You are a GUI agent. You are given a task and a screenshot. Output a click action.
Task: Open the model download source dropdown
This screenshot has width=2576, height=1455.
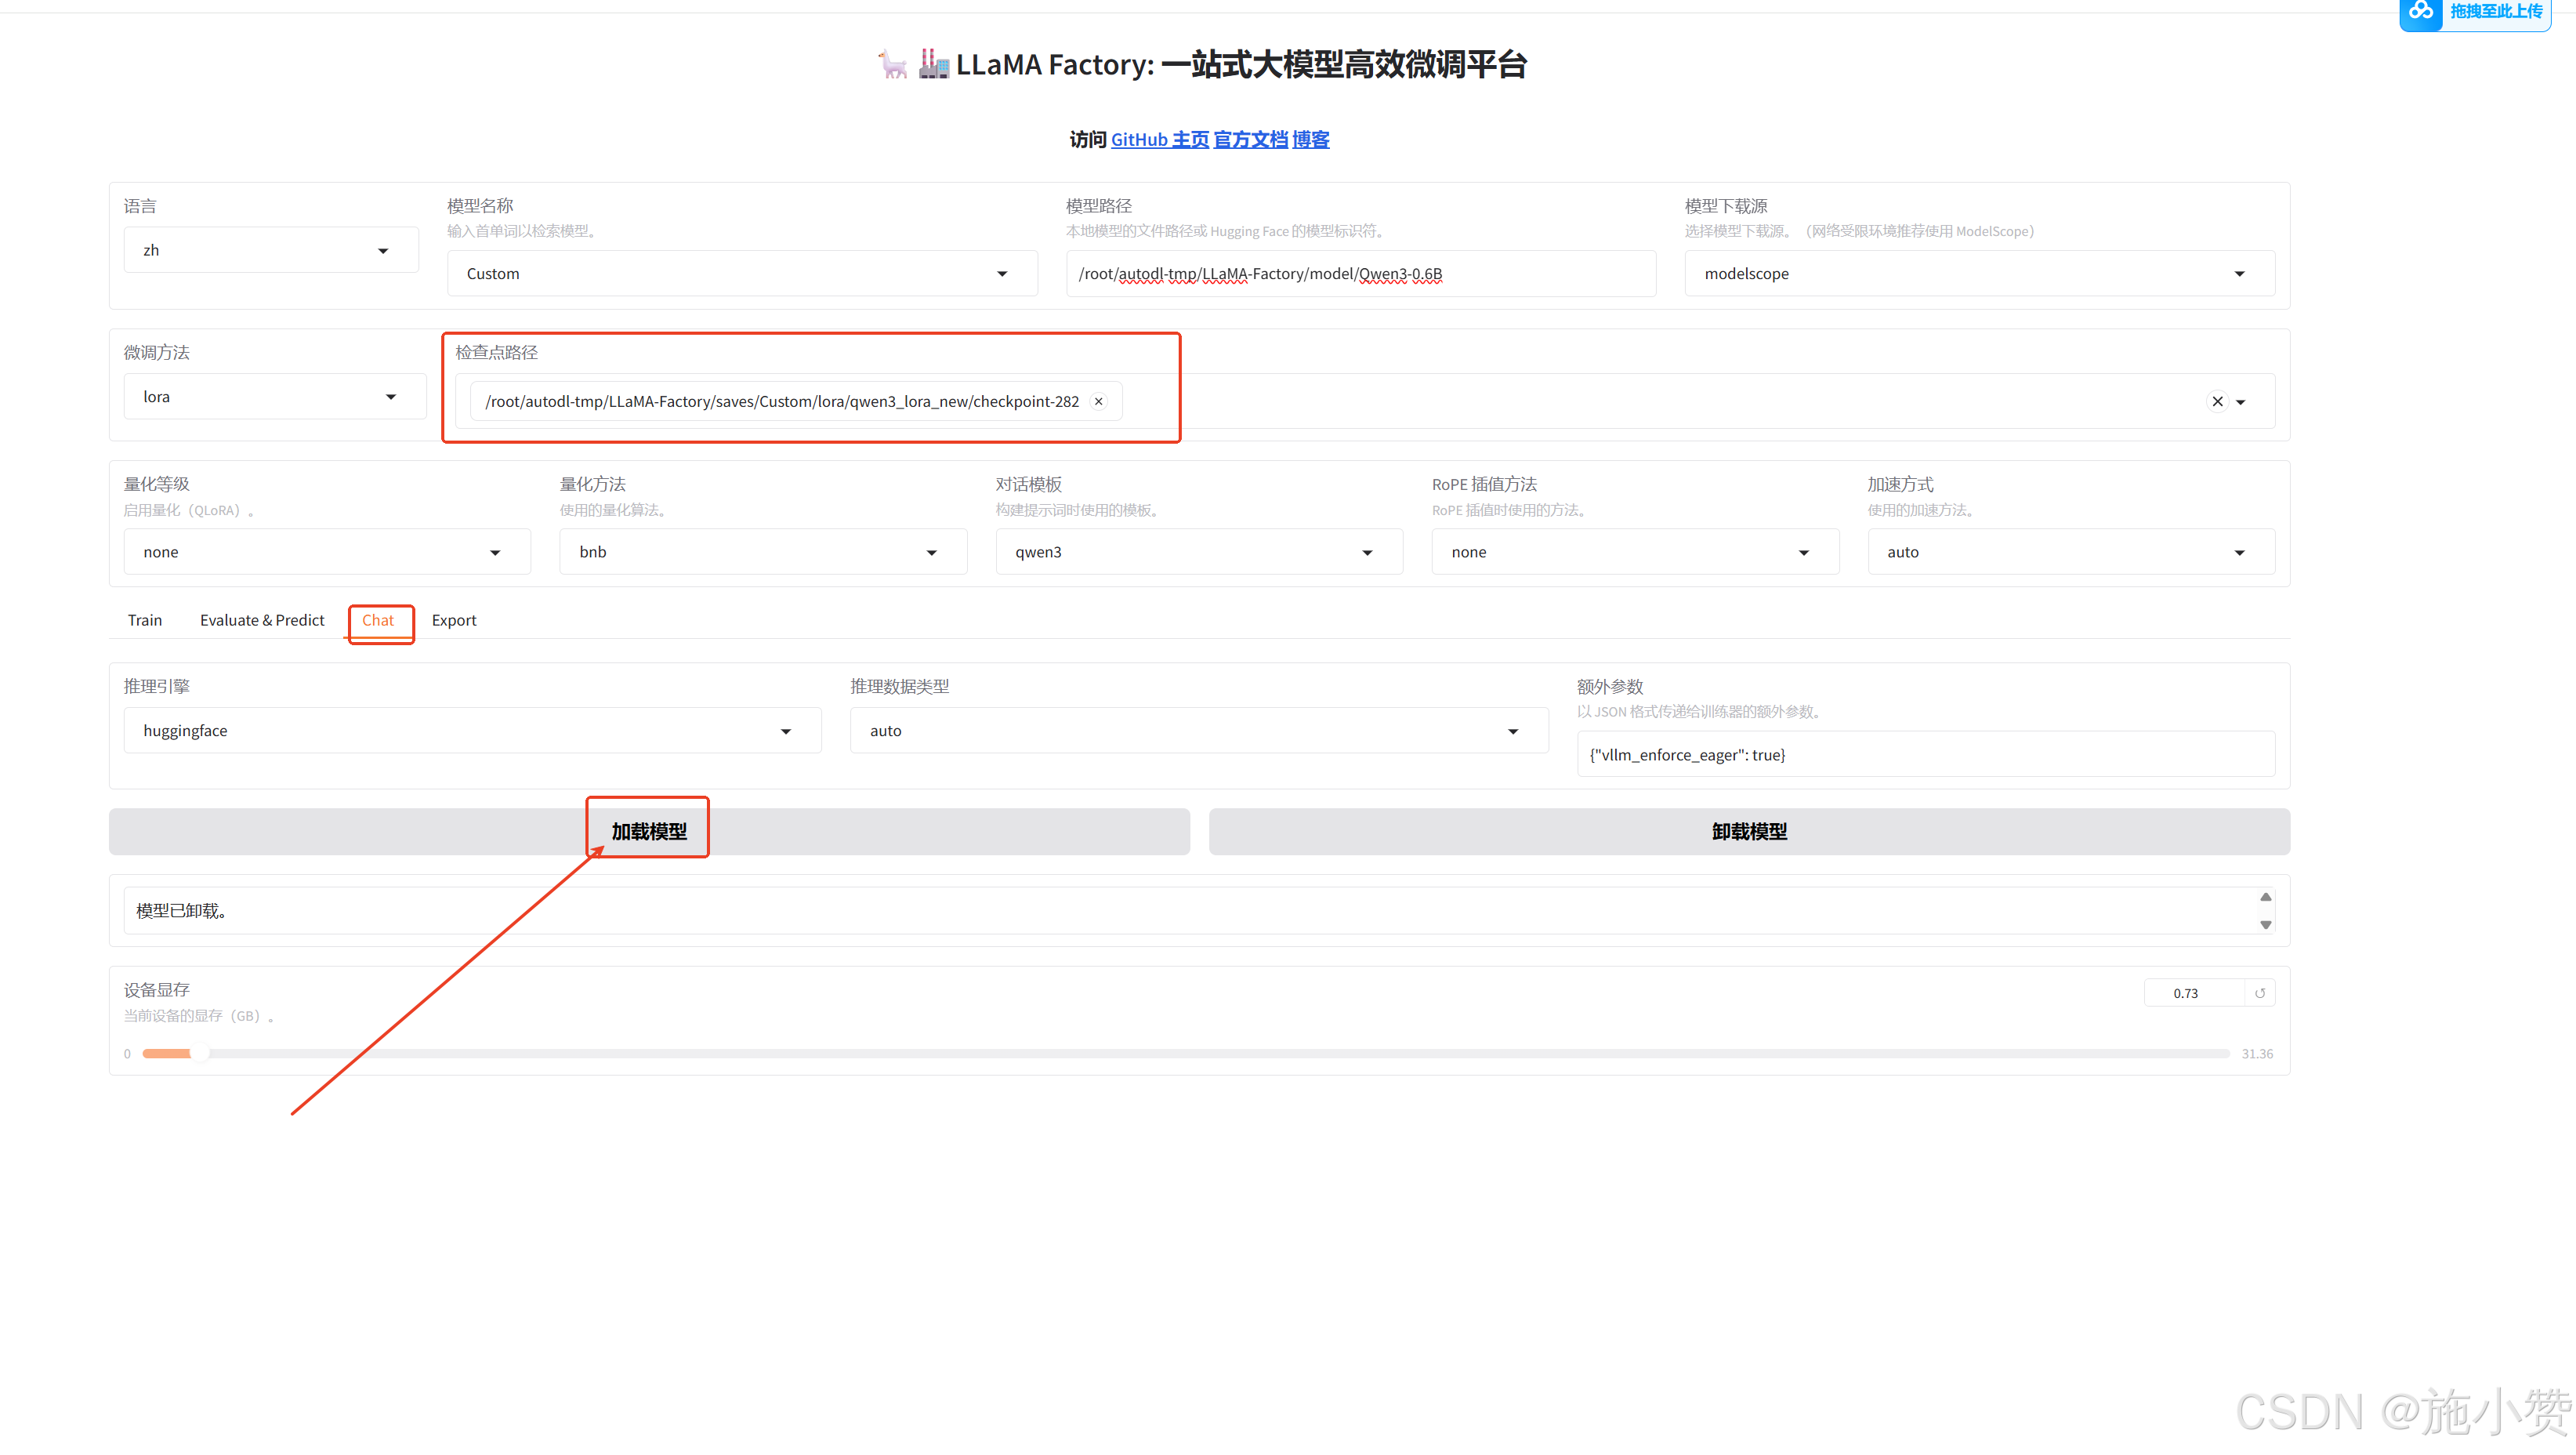click(x=1979, y=274)
